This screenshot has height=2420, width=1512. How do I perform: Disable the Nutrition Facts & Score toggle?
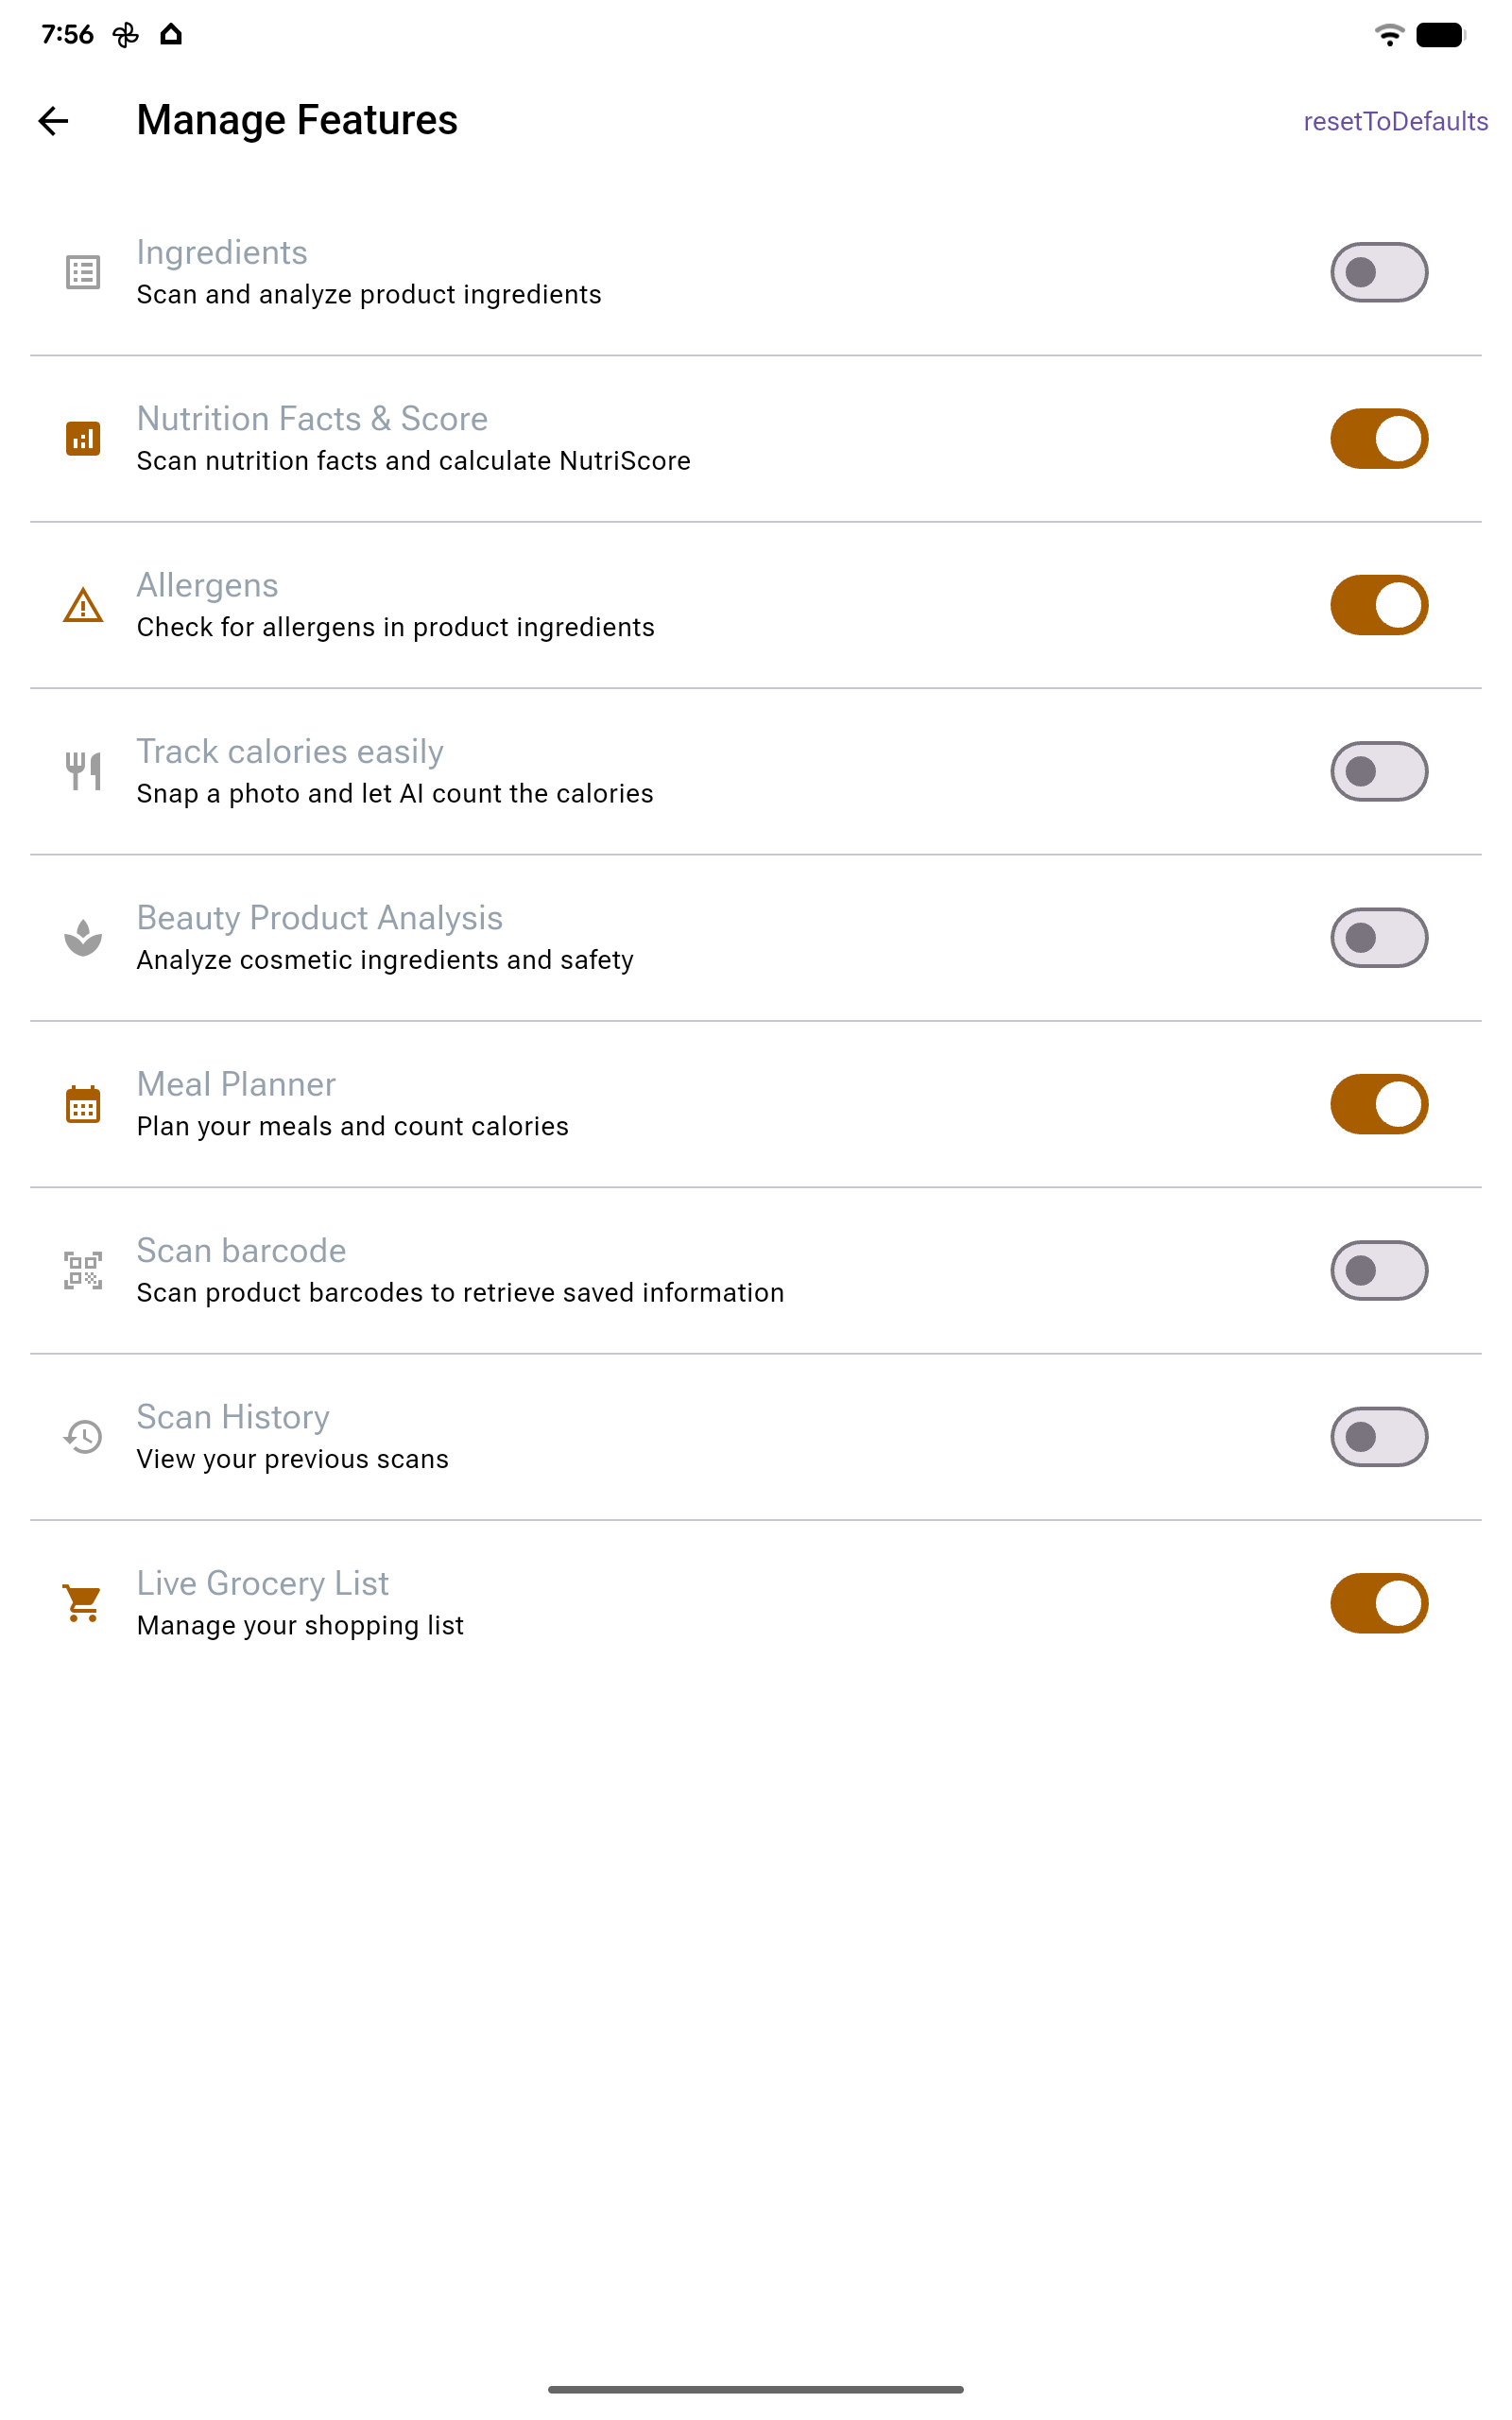[x=1380, y=438]
